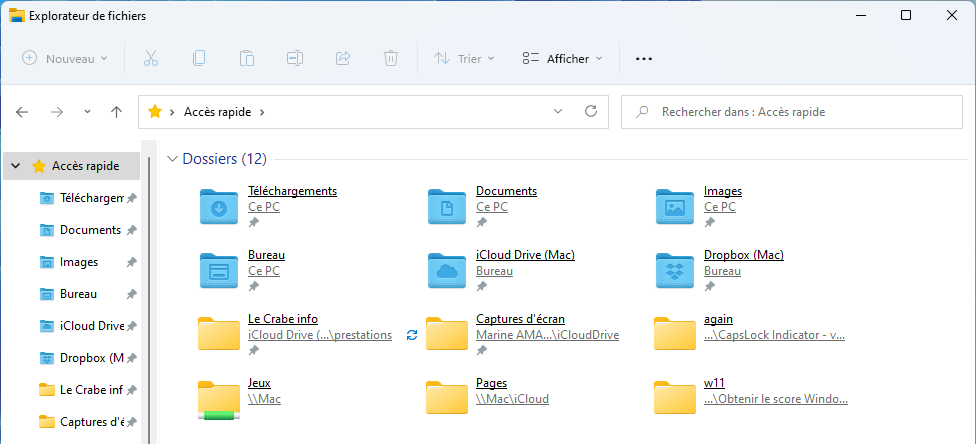Open recent locations chevron beside forward arrow
This screenshot has width=976, height=444.
pyautogui.click(x=87, y=112)
